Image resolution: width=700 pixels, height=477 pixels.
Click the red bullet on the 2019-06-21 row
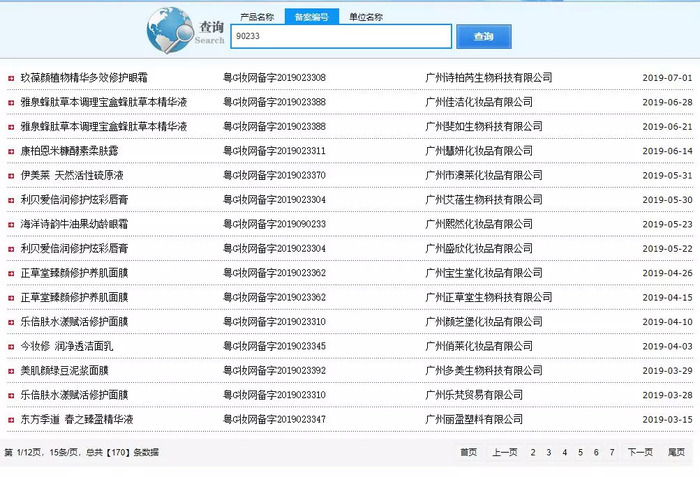11,127
